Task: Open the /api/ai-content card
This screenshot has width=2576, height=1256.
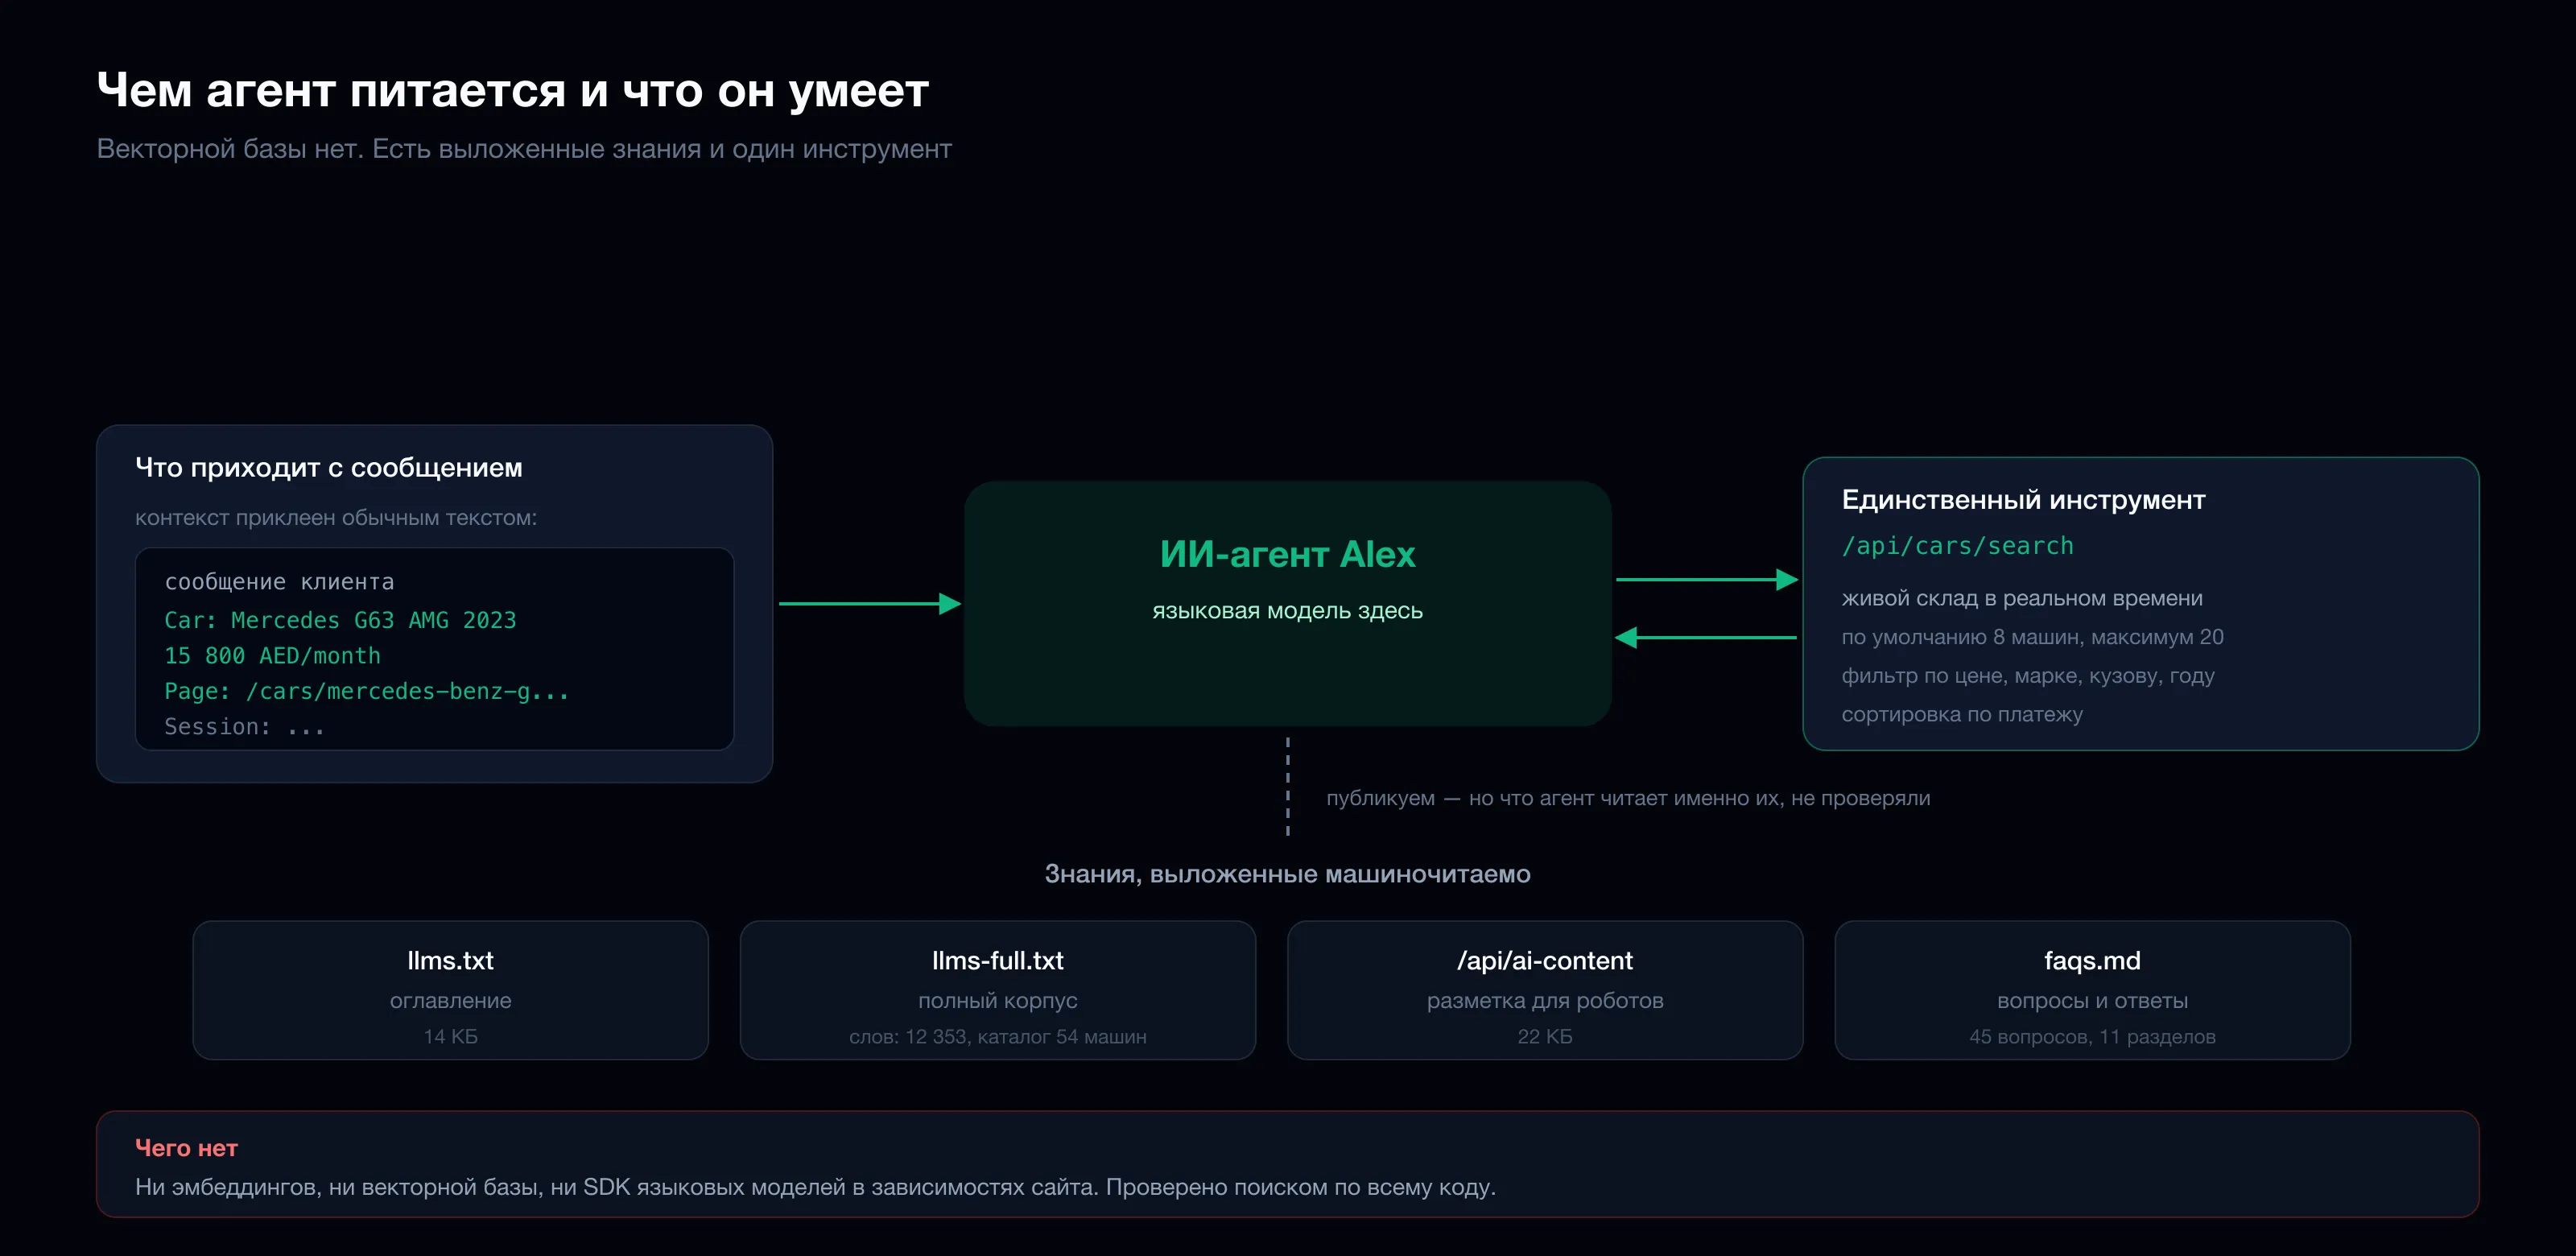Action: (x=1545, y=990)
